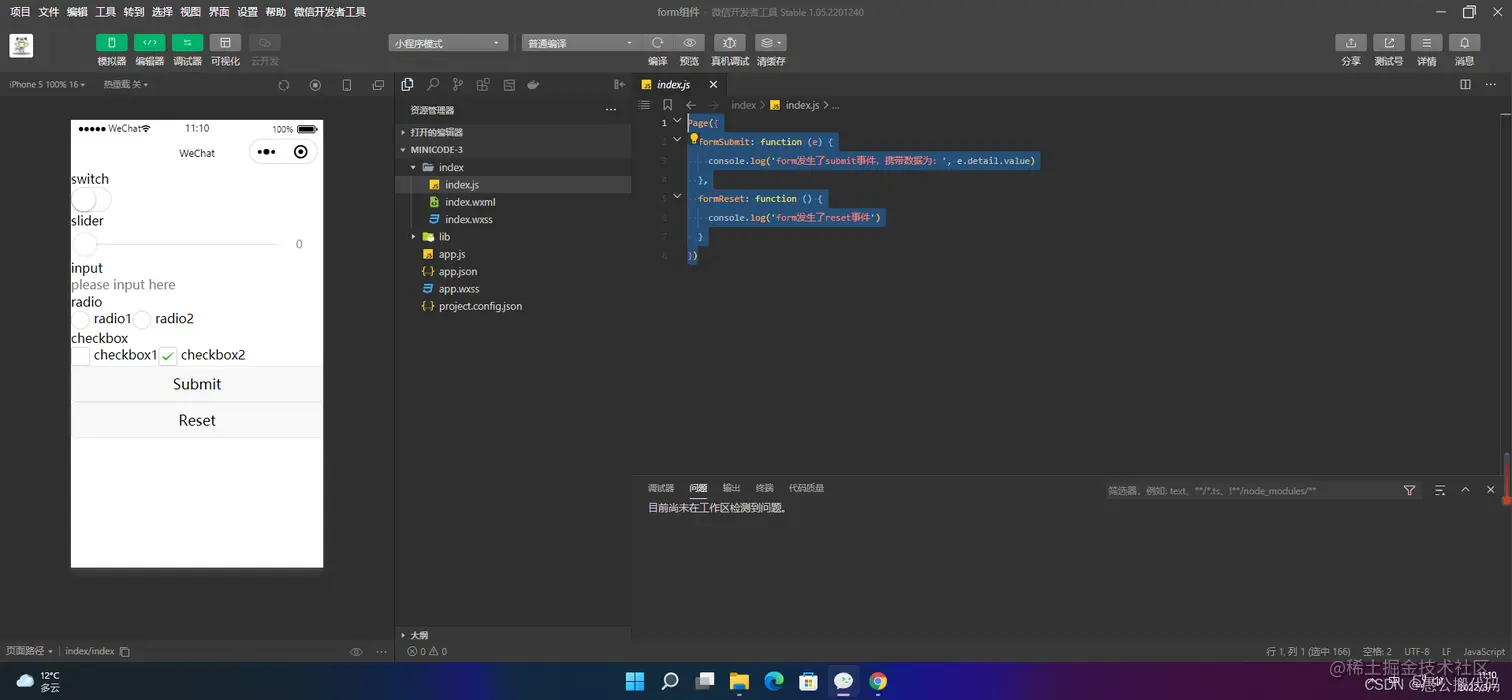Toggle the 模拟器 simulator panel button
This screenshot has width=1512, height=700.
click(x=111, y=43)
